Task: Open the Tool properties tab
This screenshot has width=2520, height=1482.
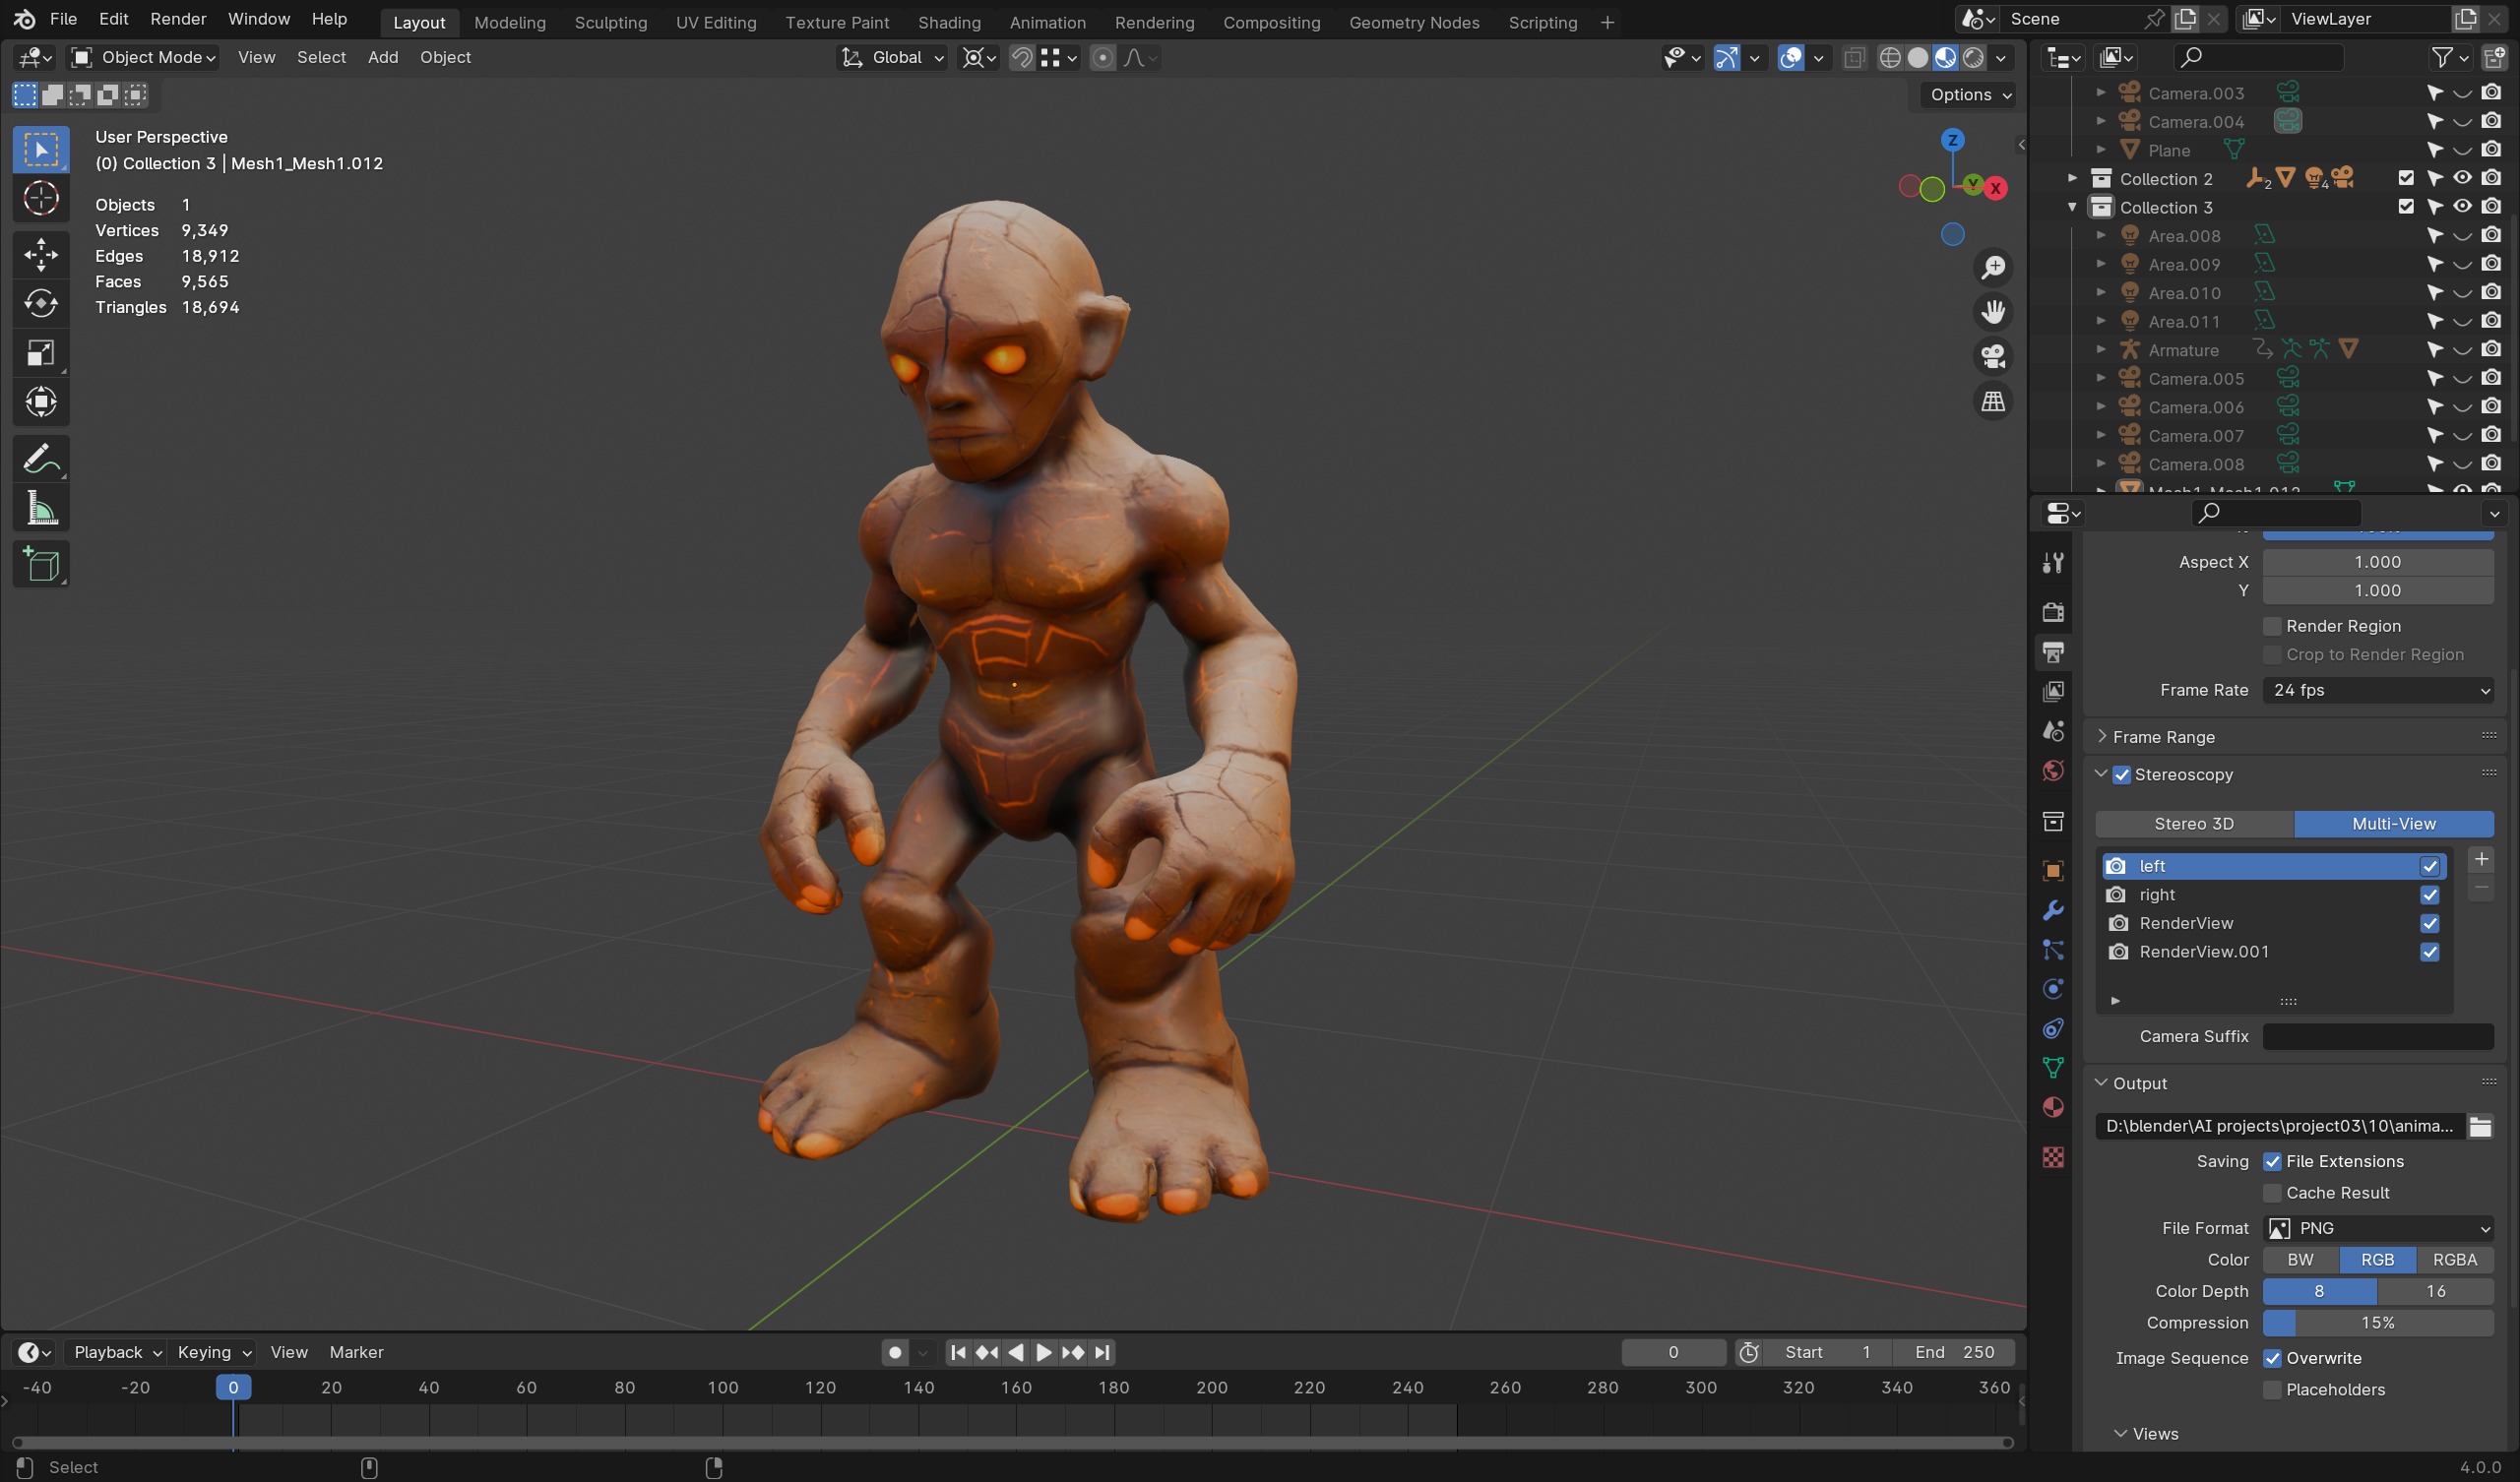Action: [x=2053, y=564]
